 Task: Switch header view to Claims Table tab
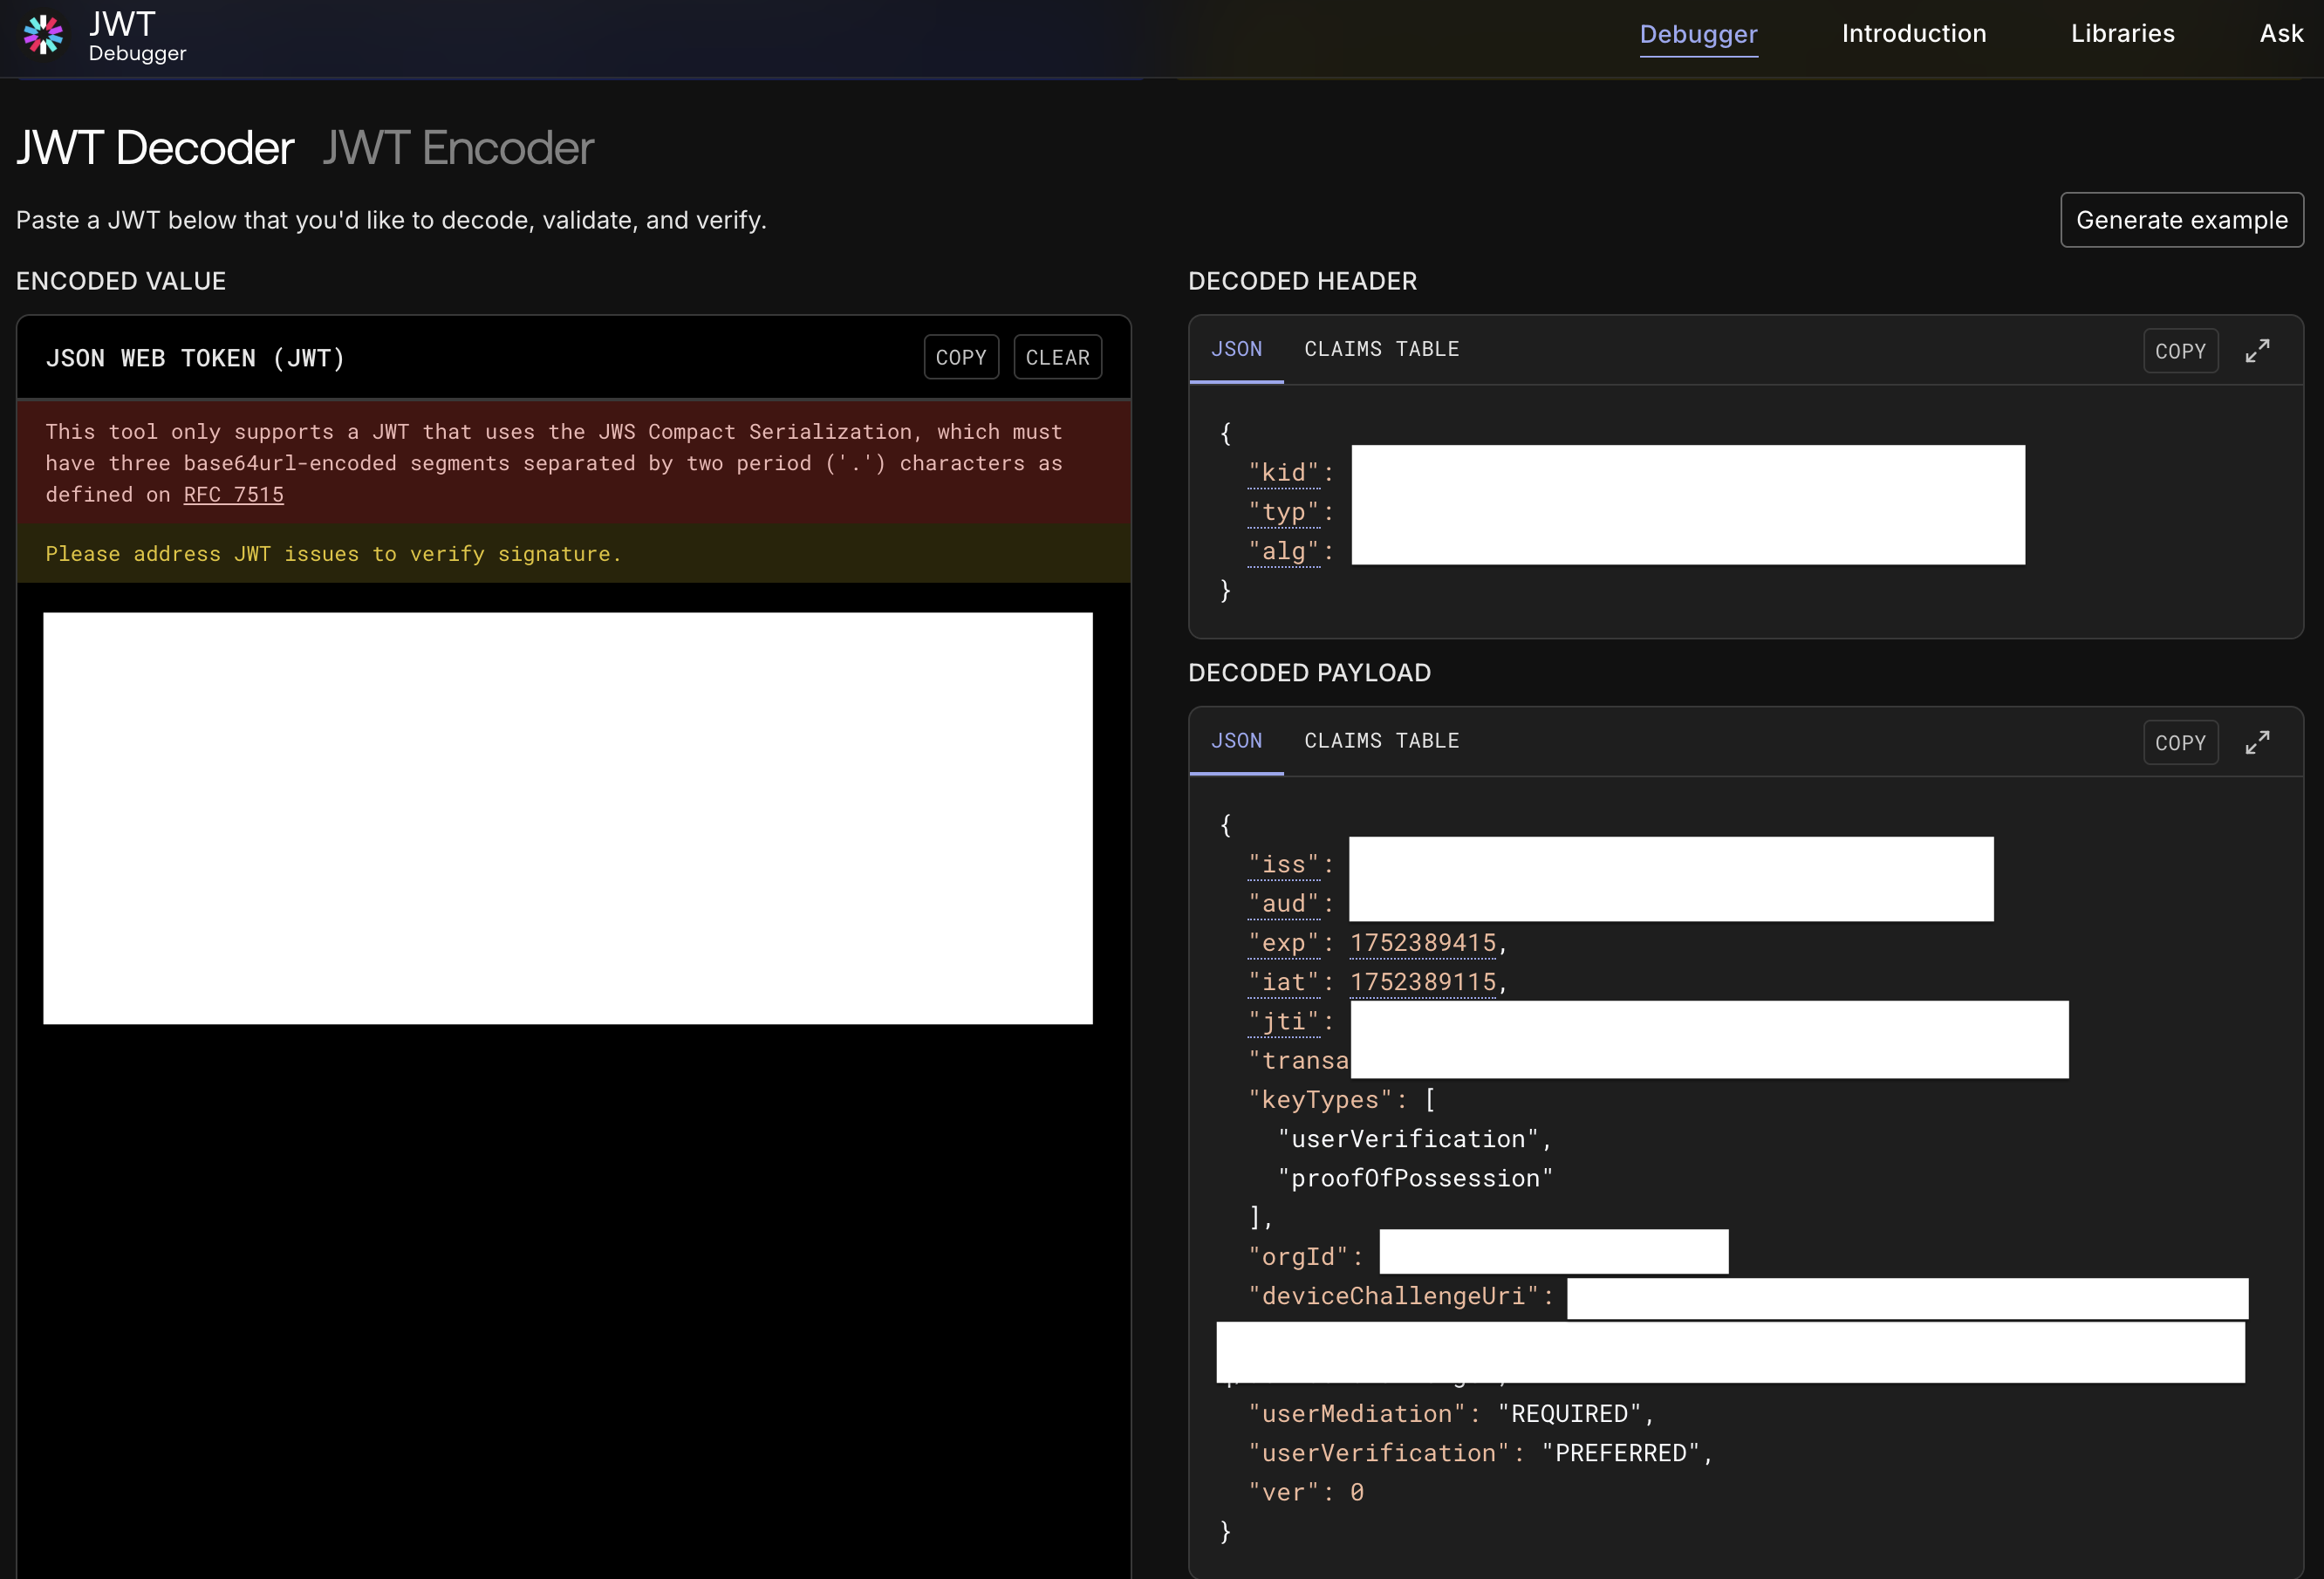tap(1381, 349)
